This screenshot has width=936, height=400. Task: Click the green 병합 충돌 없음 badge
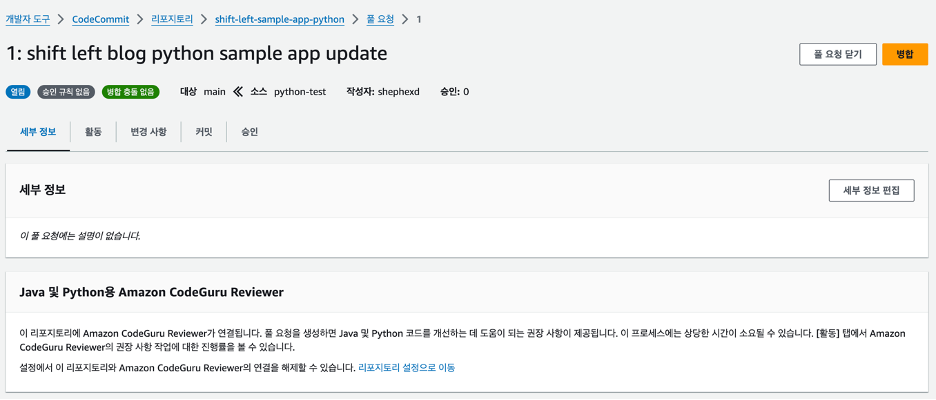[130, 92]
